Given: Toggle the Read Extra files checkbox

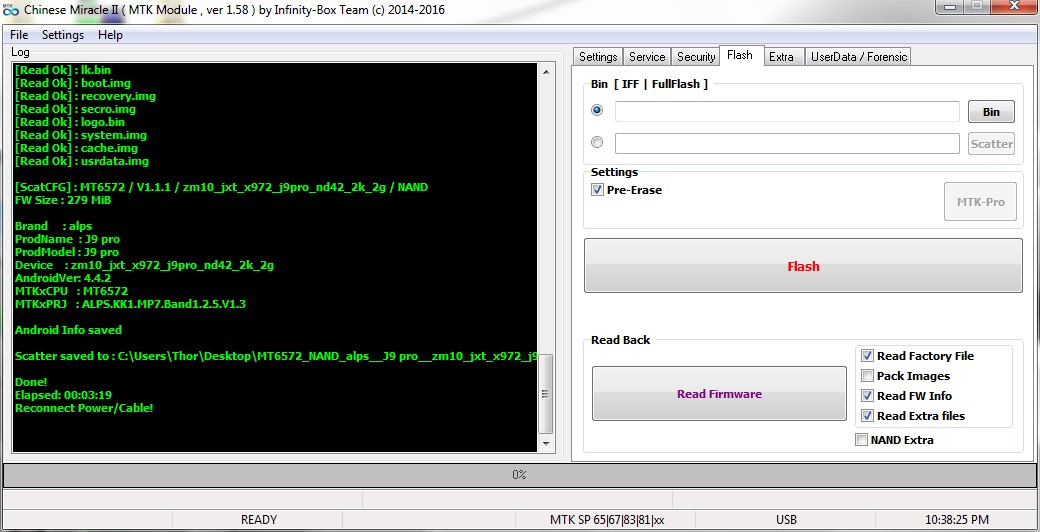Looking at the screenshot, I should (867, 415).
